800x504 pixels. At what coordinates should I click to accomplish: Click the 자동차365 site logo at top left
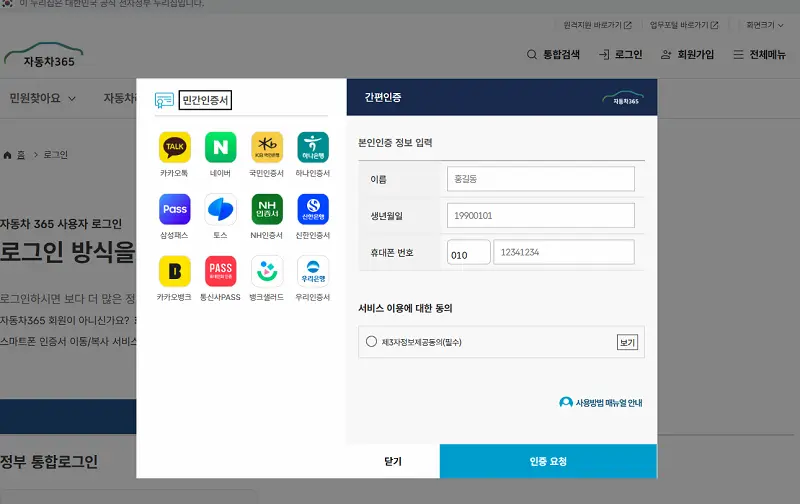tap(44, 55)
